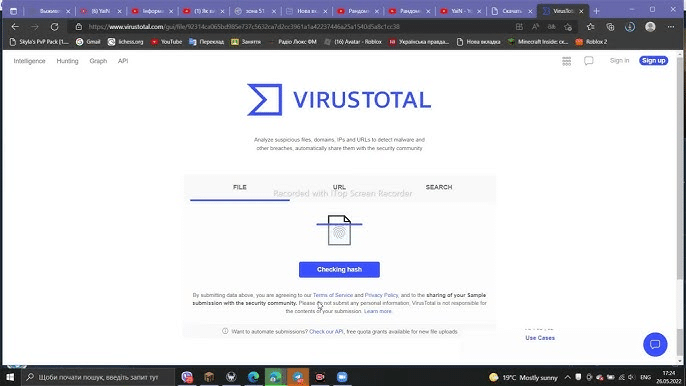View site info via padlock icon
Image resolution: width=686 pixels, height=386 pixels.
pos(79,27)
